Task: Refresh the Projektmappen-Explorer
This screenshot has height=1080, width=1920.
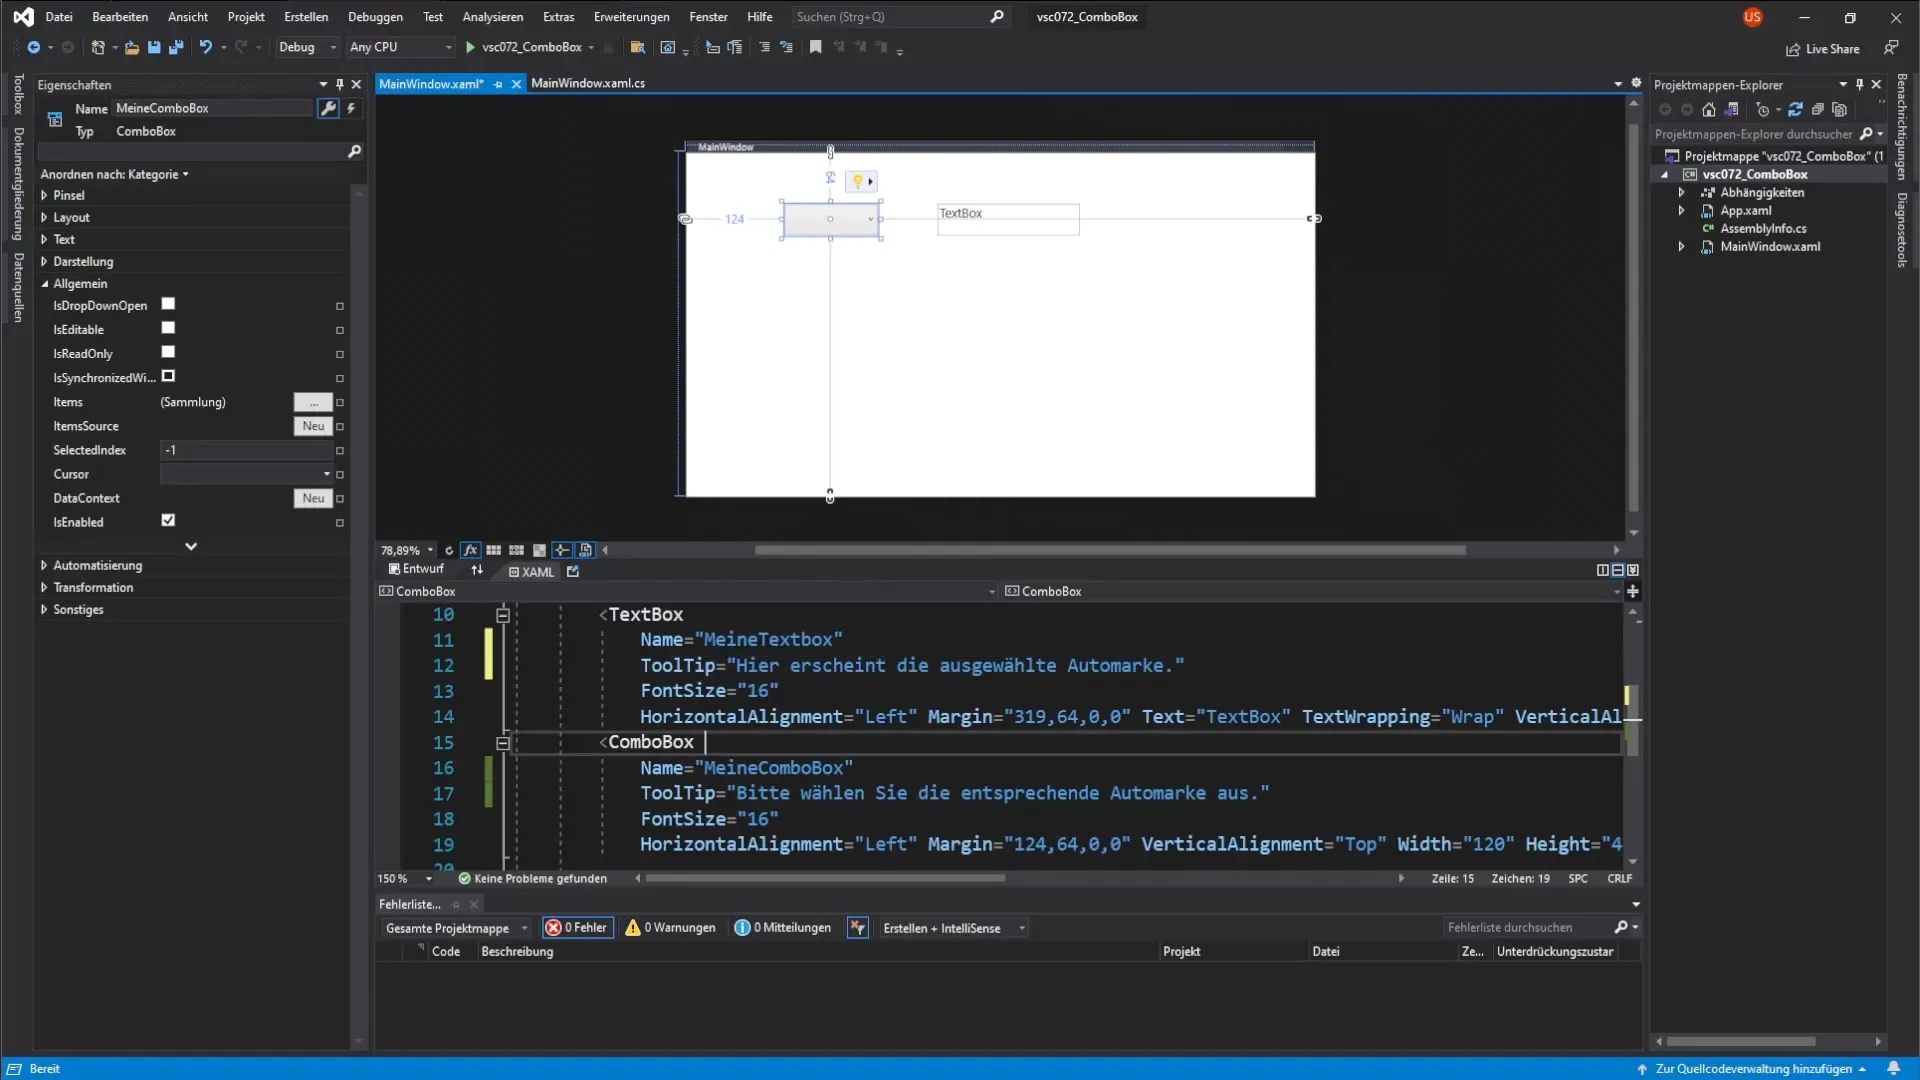Action: pos(1795,110)
